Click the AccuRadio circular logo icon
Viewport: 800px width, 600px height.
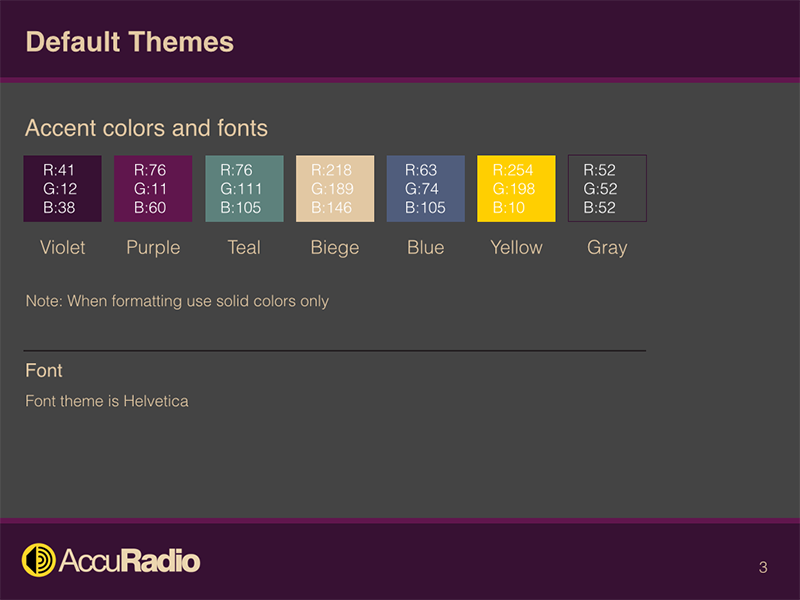pos(39,560)
